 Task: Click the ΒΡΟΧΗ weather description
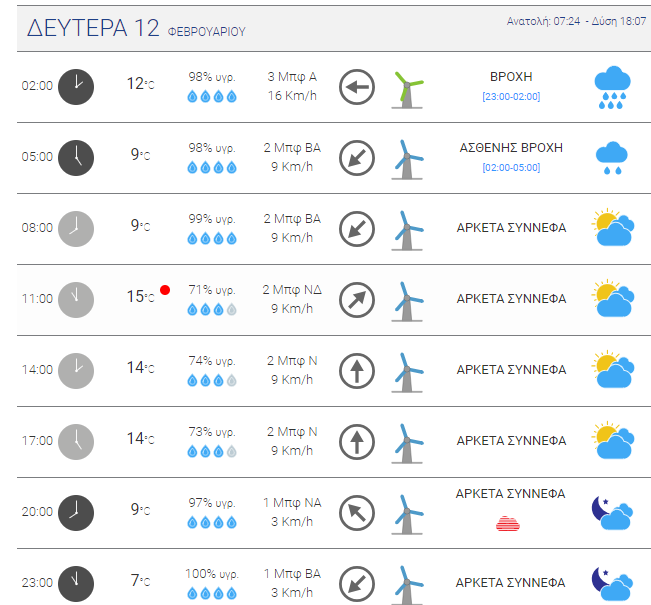(510, 76)
